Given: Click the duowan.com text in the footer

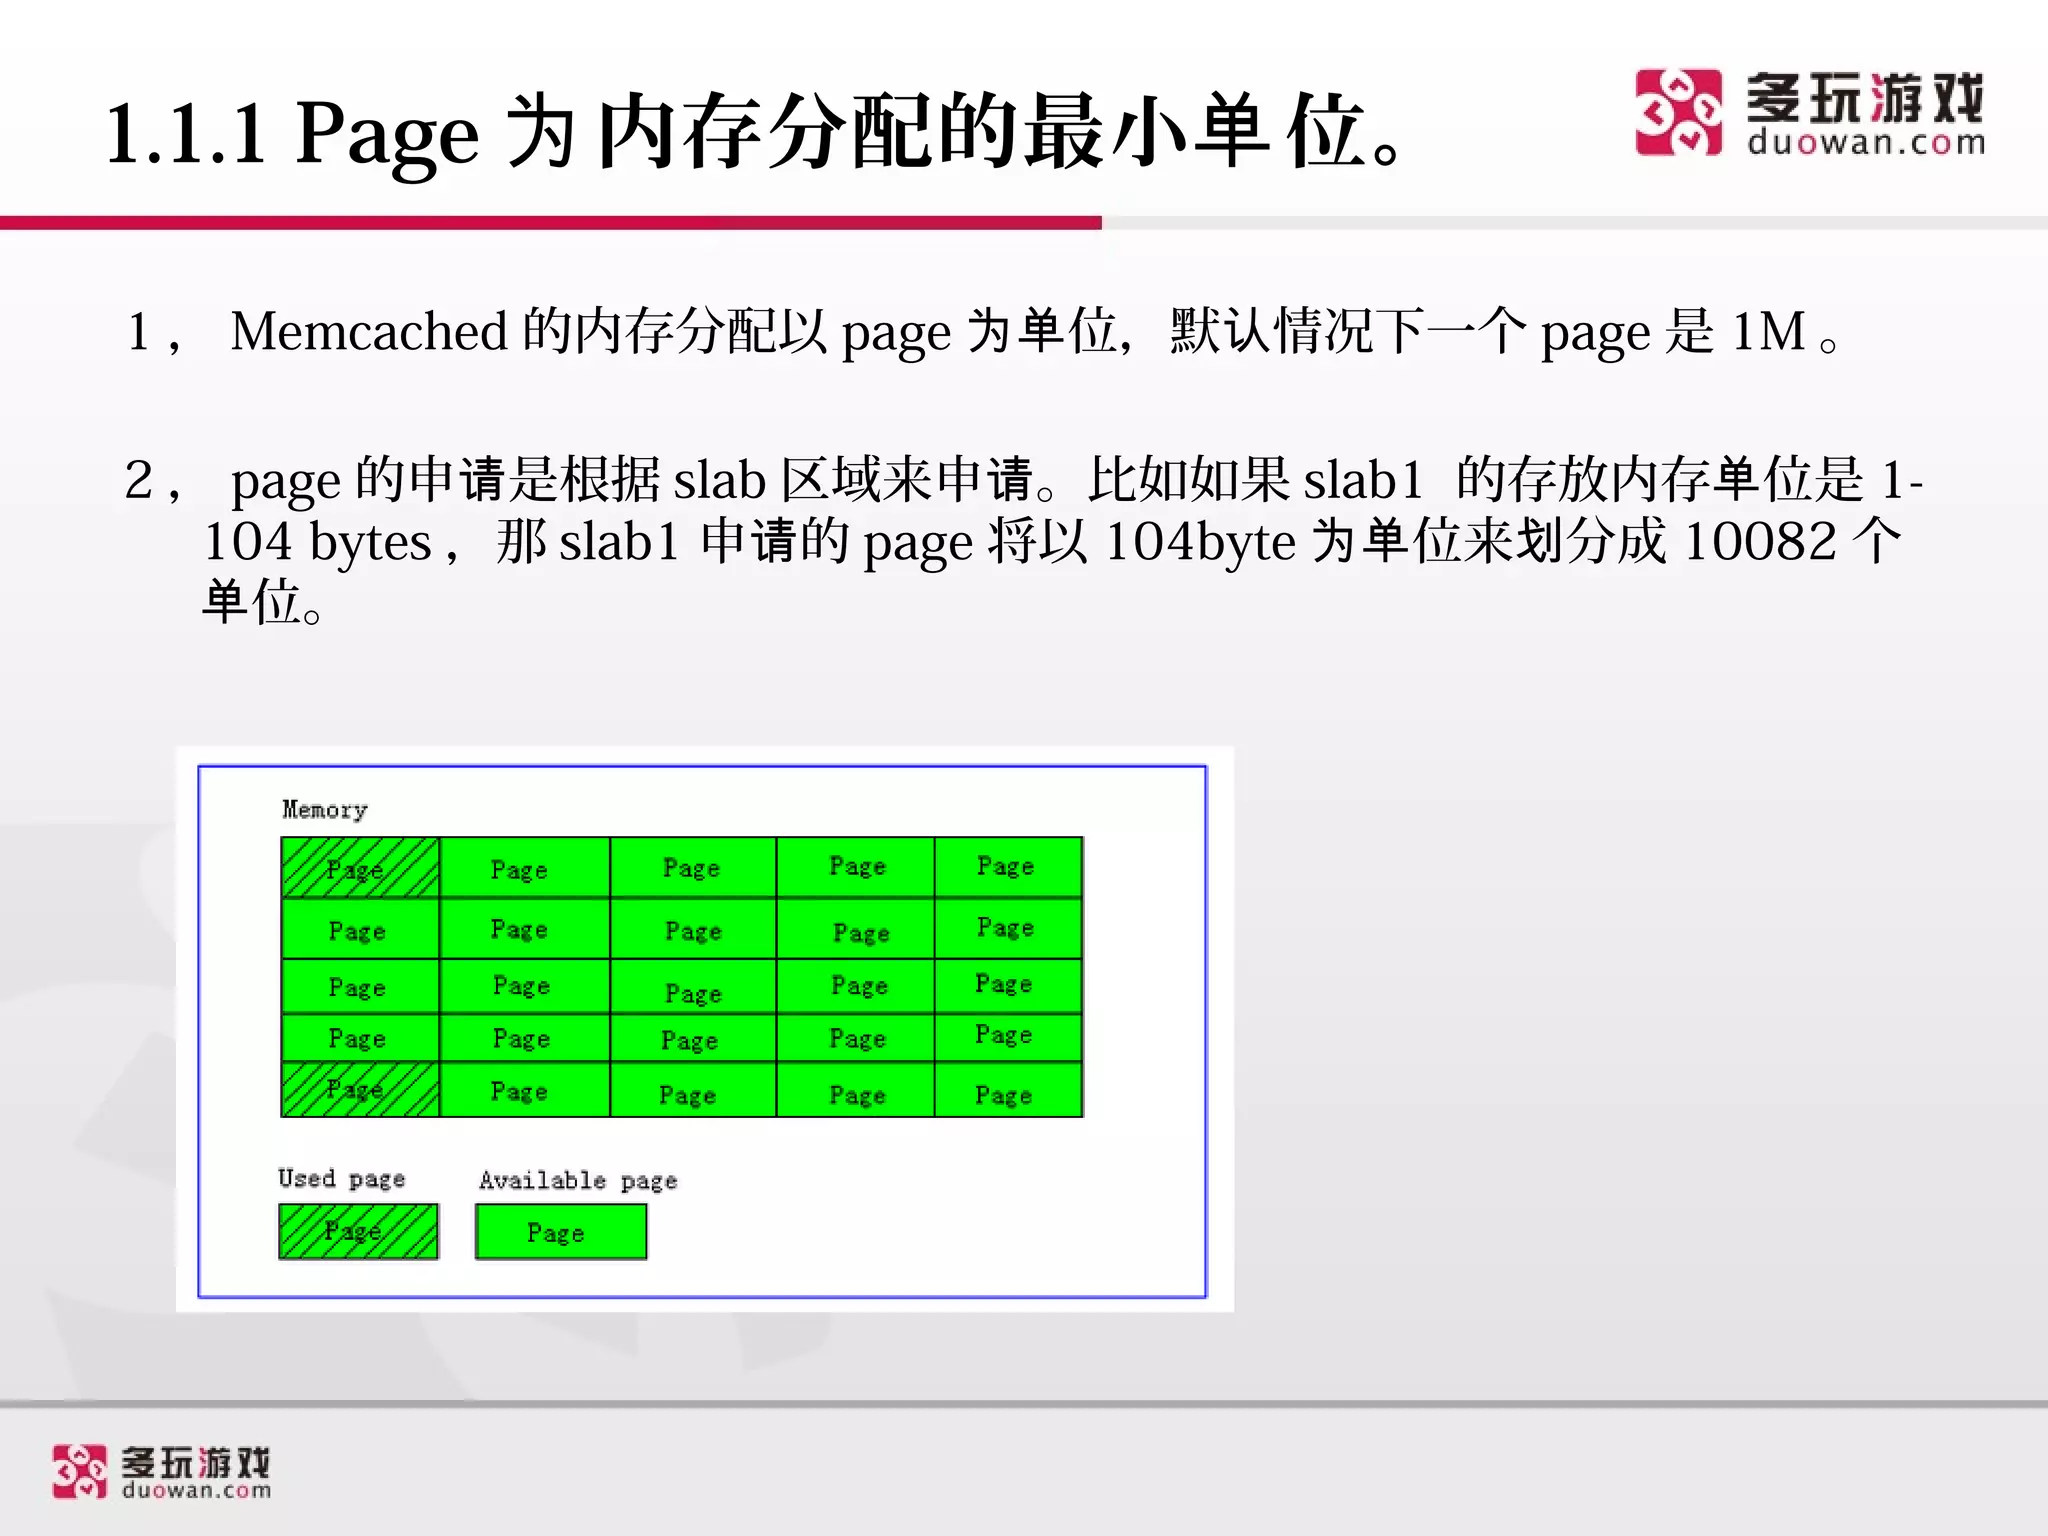Looking at the screenshot, I should 196,1490.
